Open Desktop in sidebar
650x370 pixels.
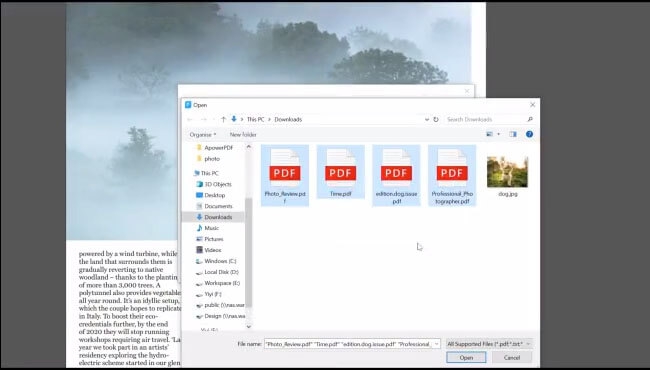[x=211, y=195]
